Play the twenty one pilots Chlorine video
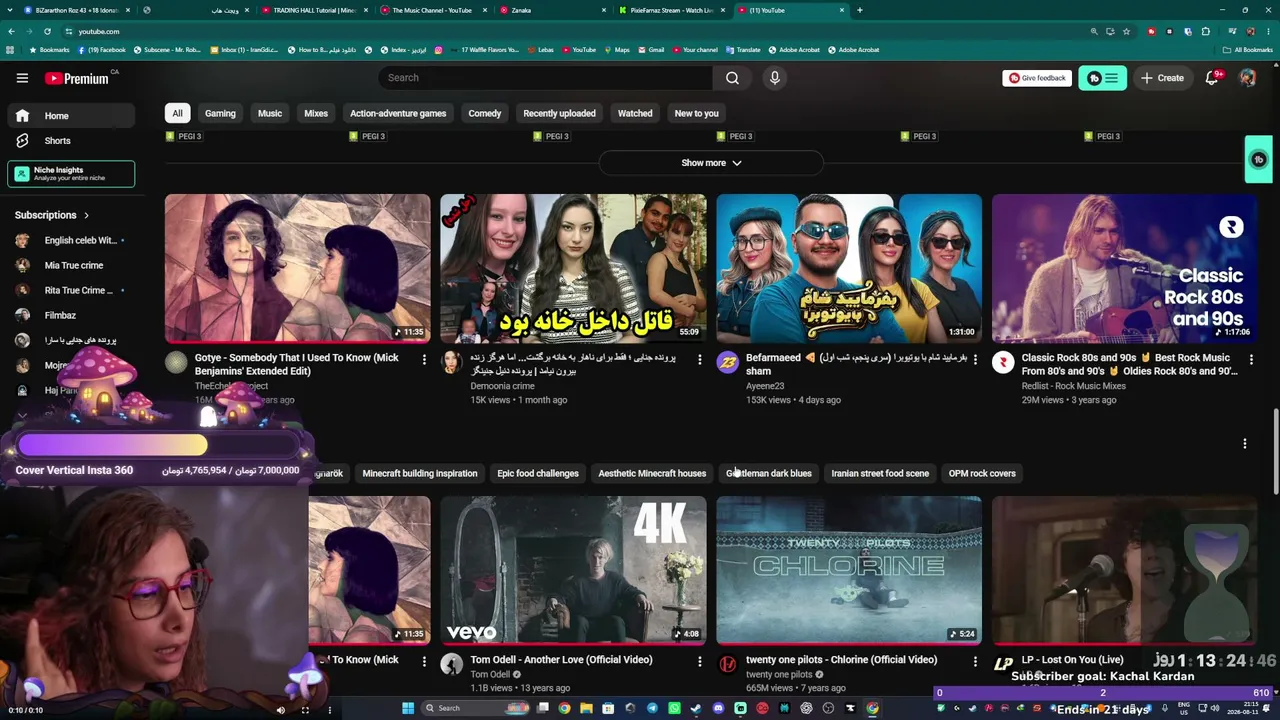Viewport: 1280px width, 720px height. click(849, 570)
